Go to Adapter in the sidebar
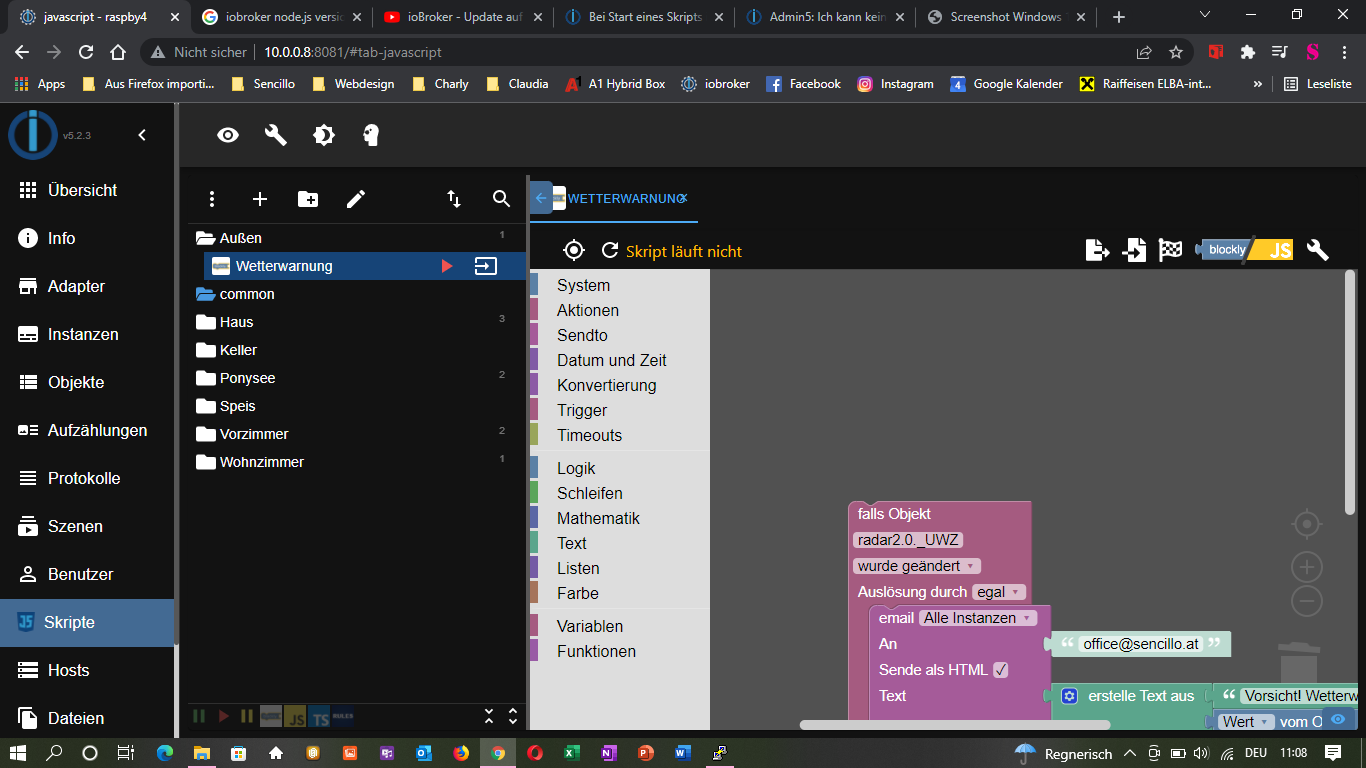The height and width of the screenshot is (768, 1366). click(87, 286)
